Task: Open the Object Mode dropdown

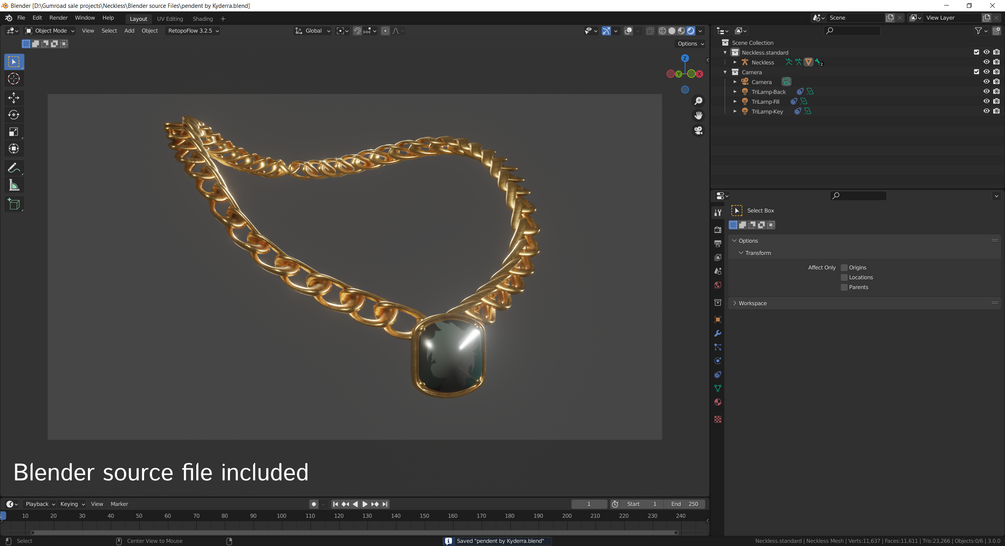Action: point(49,31)
